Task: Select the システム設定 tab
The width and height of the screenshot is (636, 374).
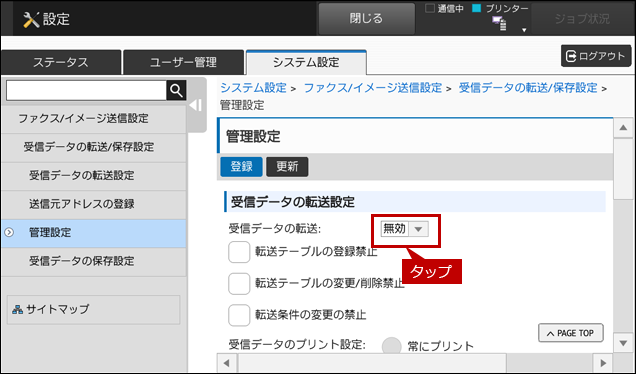Action: pyautogui.click(x=306, y=62)
